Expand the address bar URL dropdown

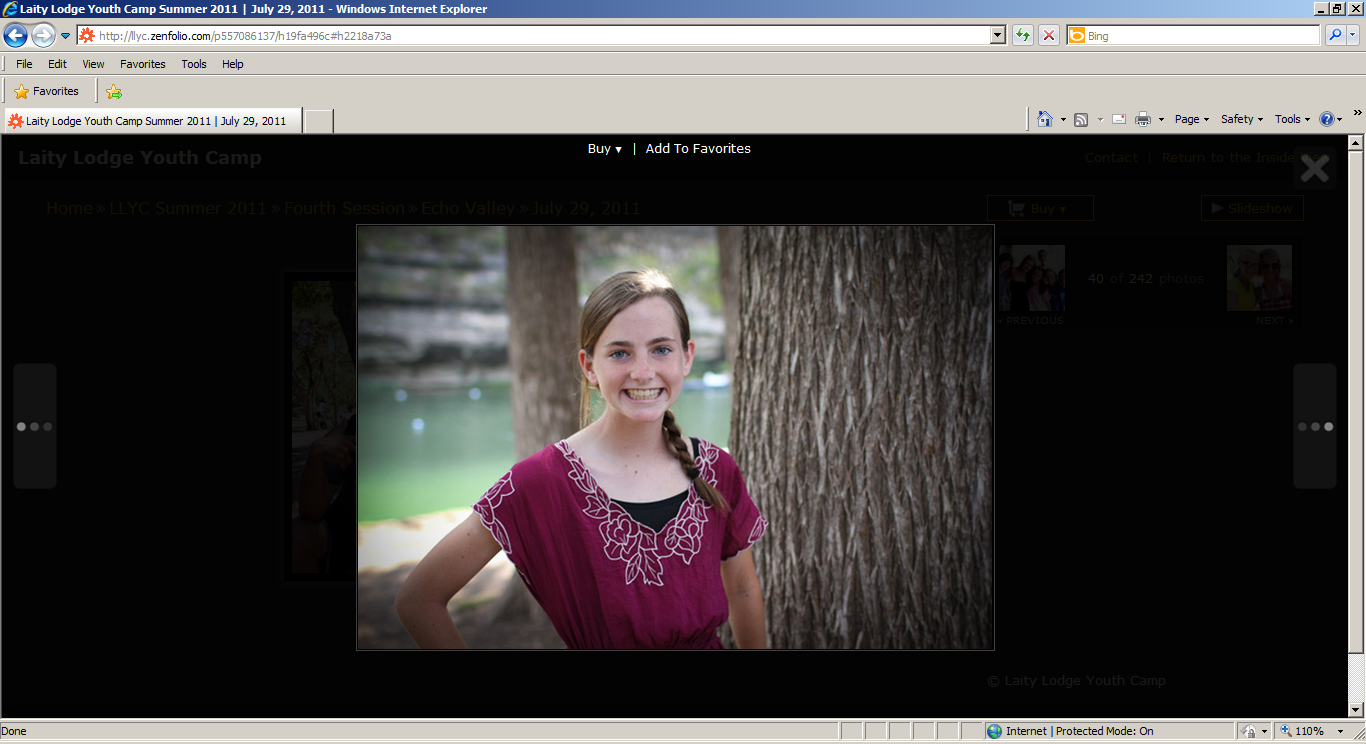click(x=998, y=36)
